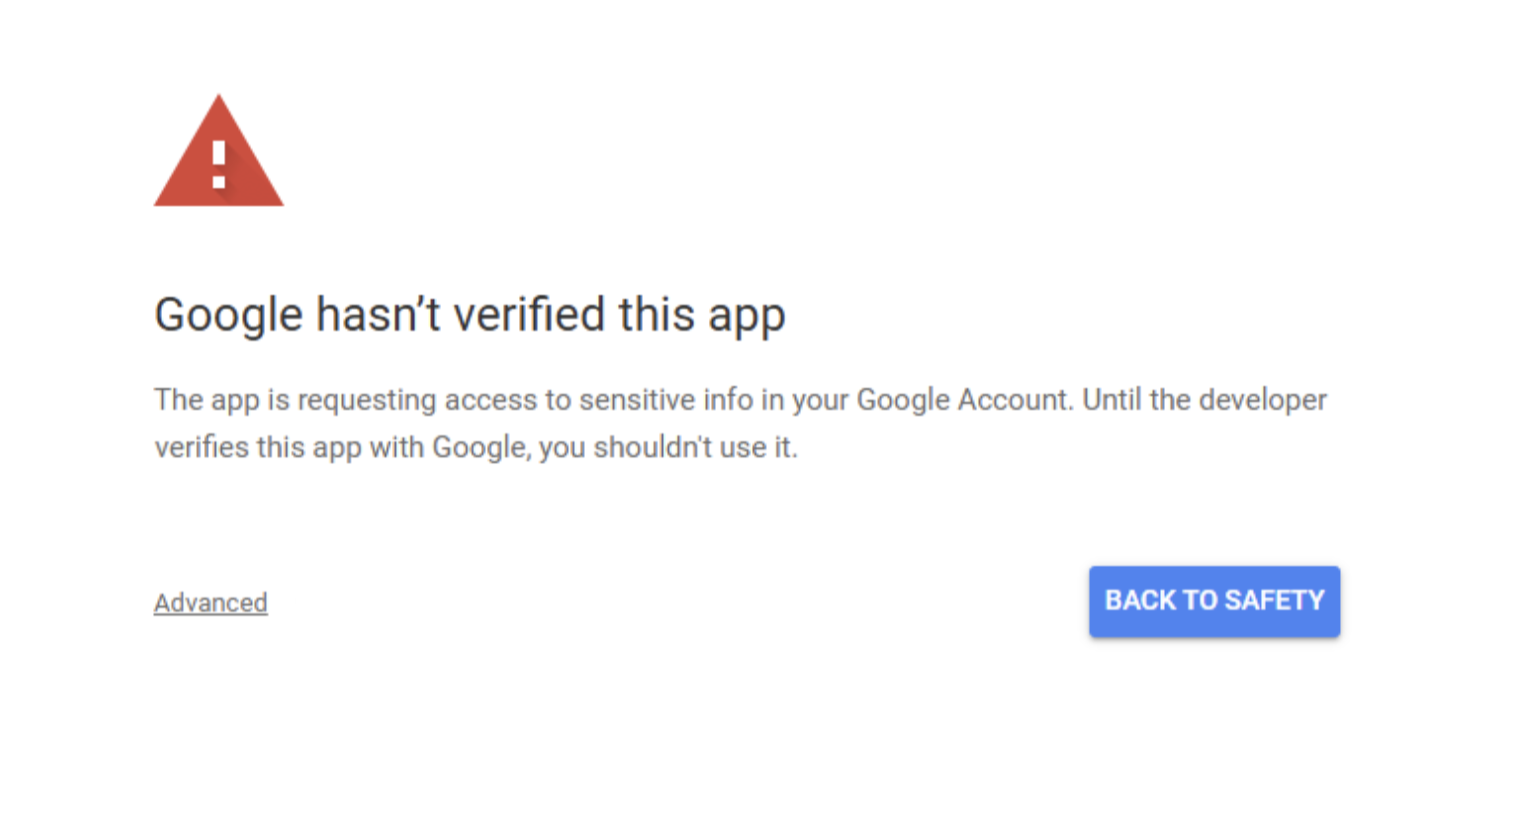Click the blue BACK TO SAFETY label text
The height and width of the screenshot is (820, 1518).
[x=1213, y=601]
